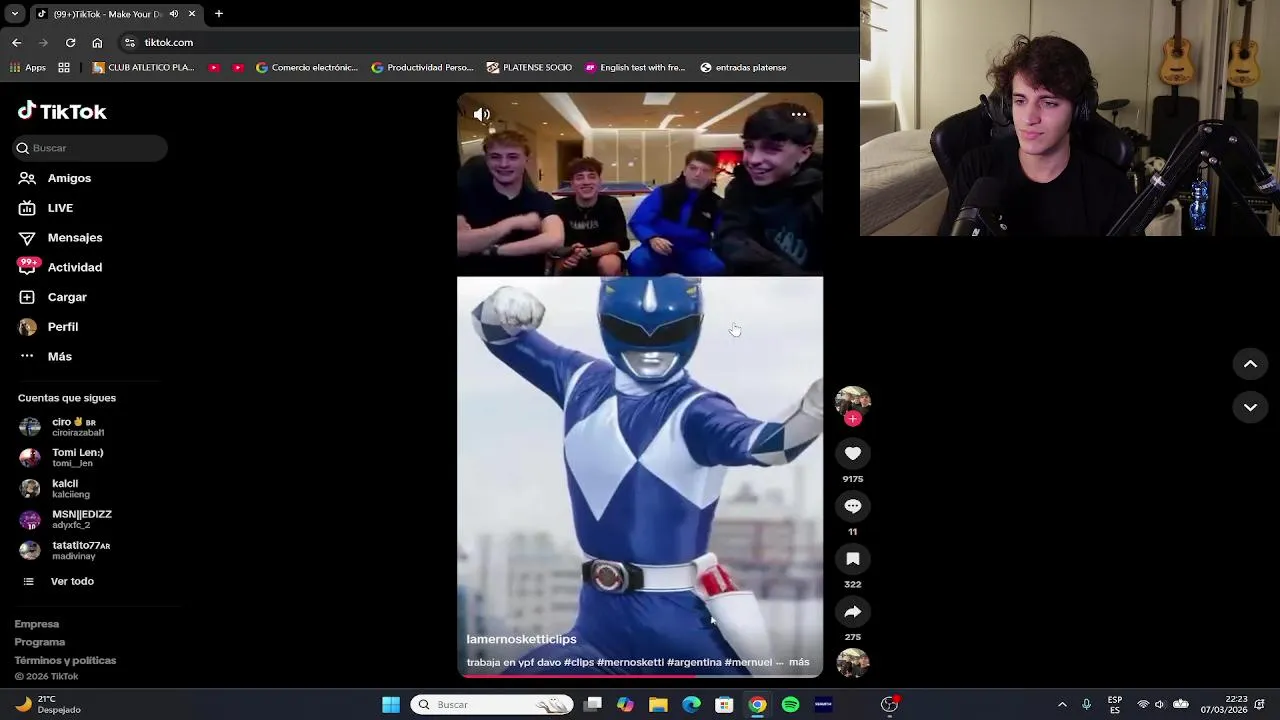Expand Términos y políticas footer section
Viewport: 1280px width, 720px height.
[x=65, y=660]
